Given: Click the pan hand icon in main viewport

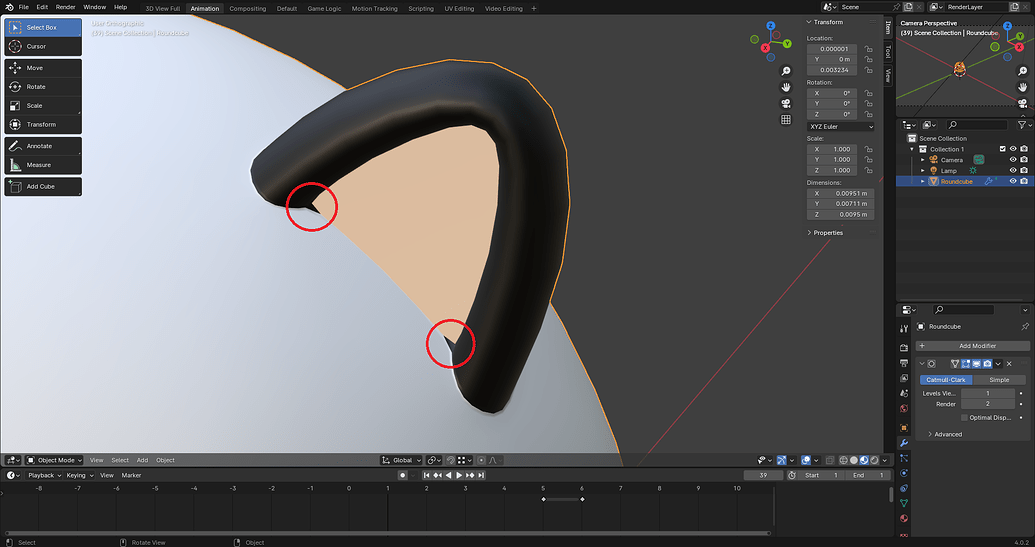Looking at the screenshot, I should click(785, 87).
